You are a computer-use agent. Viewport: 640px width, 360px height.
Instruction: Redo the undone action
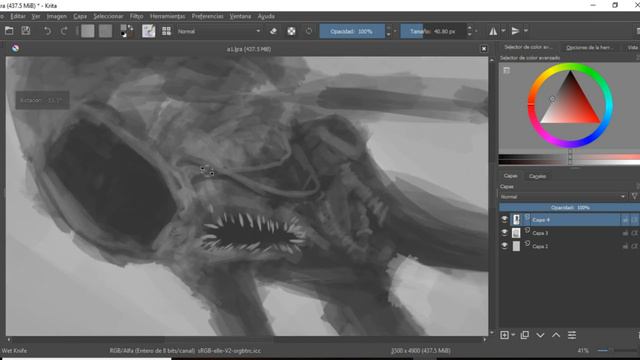point(64,31)
